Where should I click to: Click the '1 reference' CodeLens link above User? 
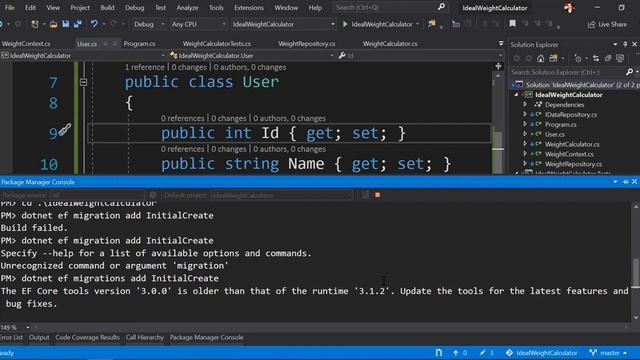[144, 67]
